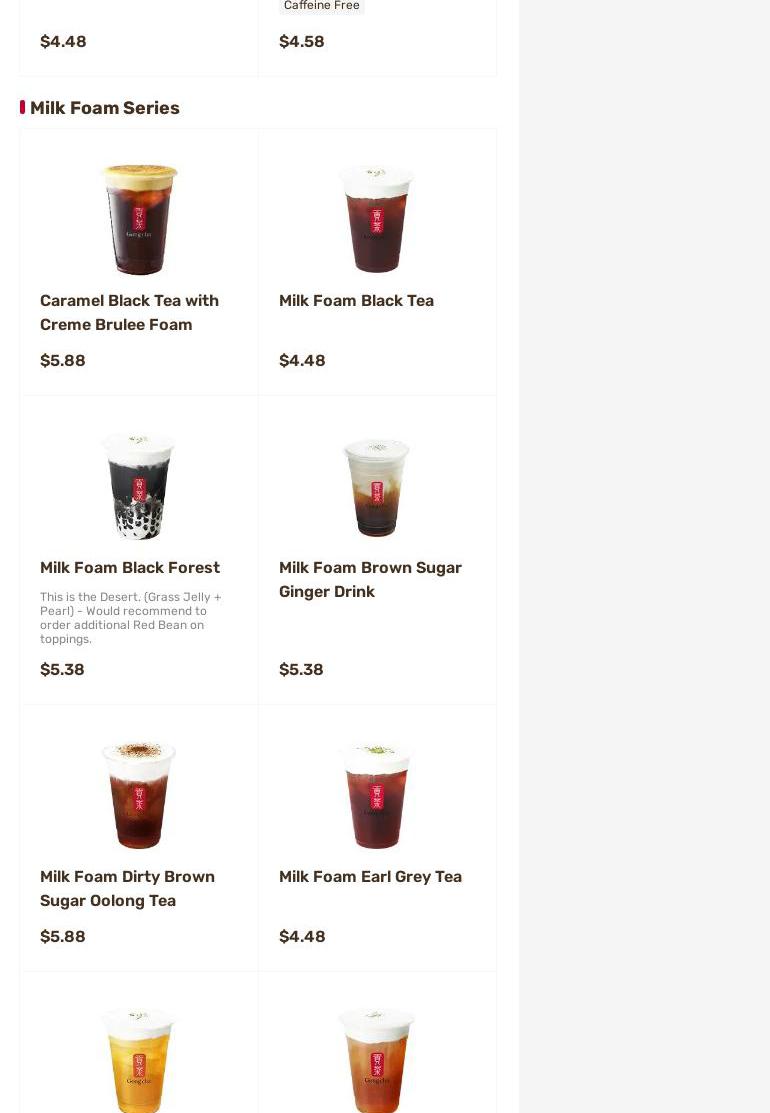
Task: Open Milk Foam Brown Sugar Ginger Drink photo
Action: click(377, 487)
